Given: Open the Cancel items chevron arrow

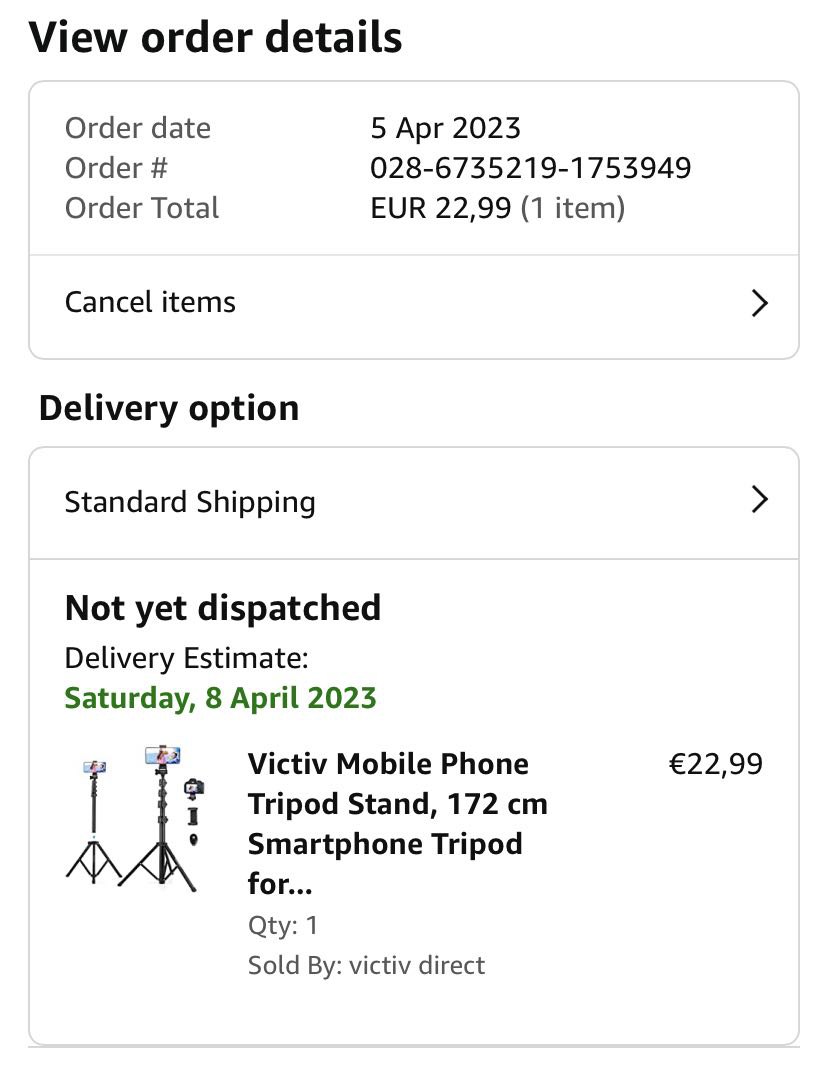Looking at the screenshot, I should (759, 303).
